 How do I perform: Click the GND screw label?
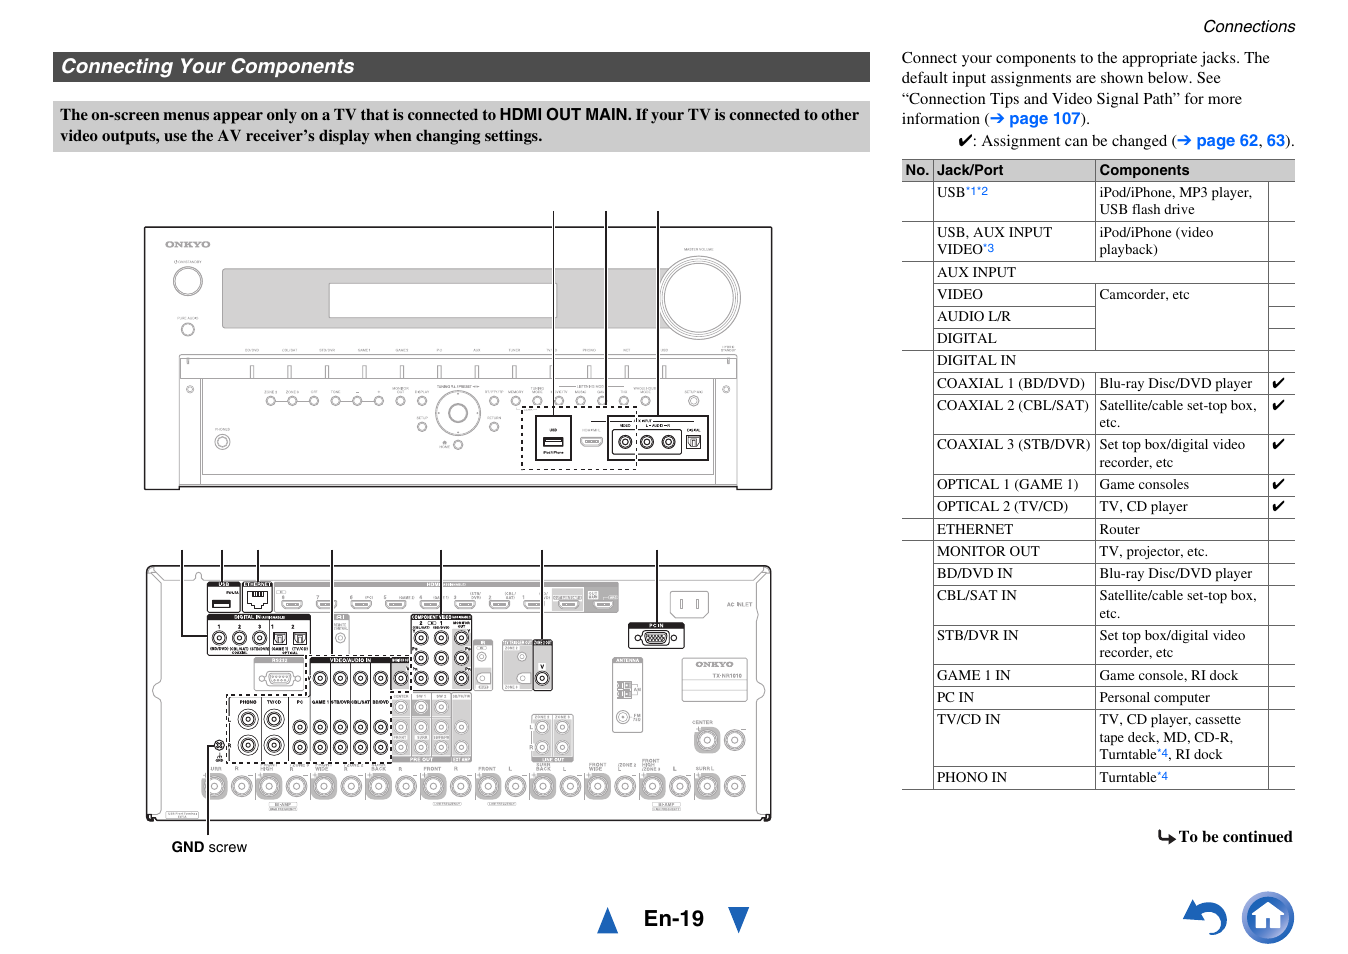click(209, 847)
